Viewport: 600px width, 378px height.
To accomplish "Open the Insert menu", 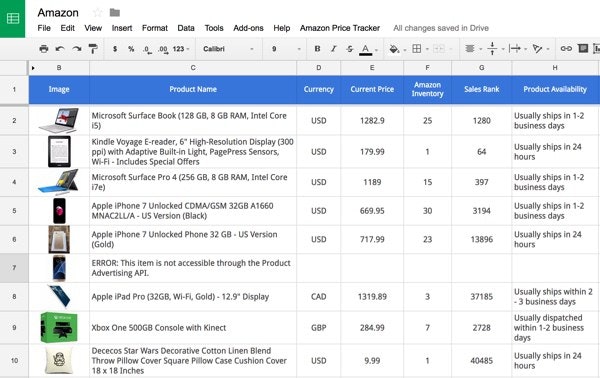I will tap(122, 28).
